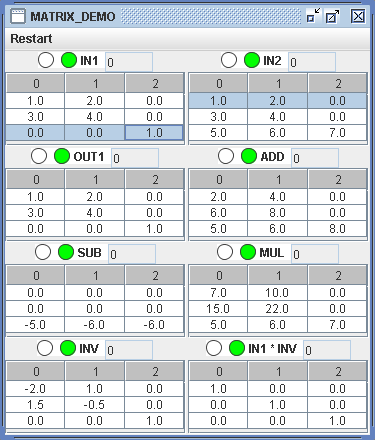Toggle the white indicator beside MUL
The width and height of the screenshot is (375, 440).
225,252
